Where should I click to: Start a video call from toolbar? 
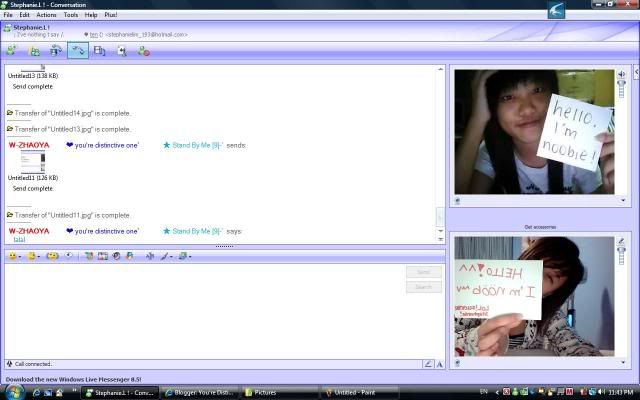56,51
